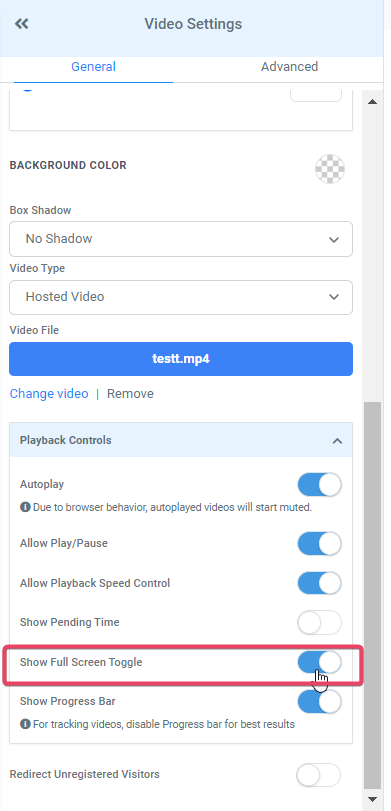Enable Redirect Unregistered Visitors
This screenshot has width=391, height=811.
pos(319,775)
